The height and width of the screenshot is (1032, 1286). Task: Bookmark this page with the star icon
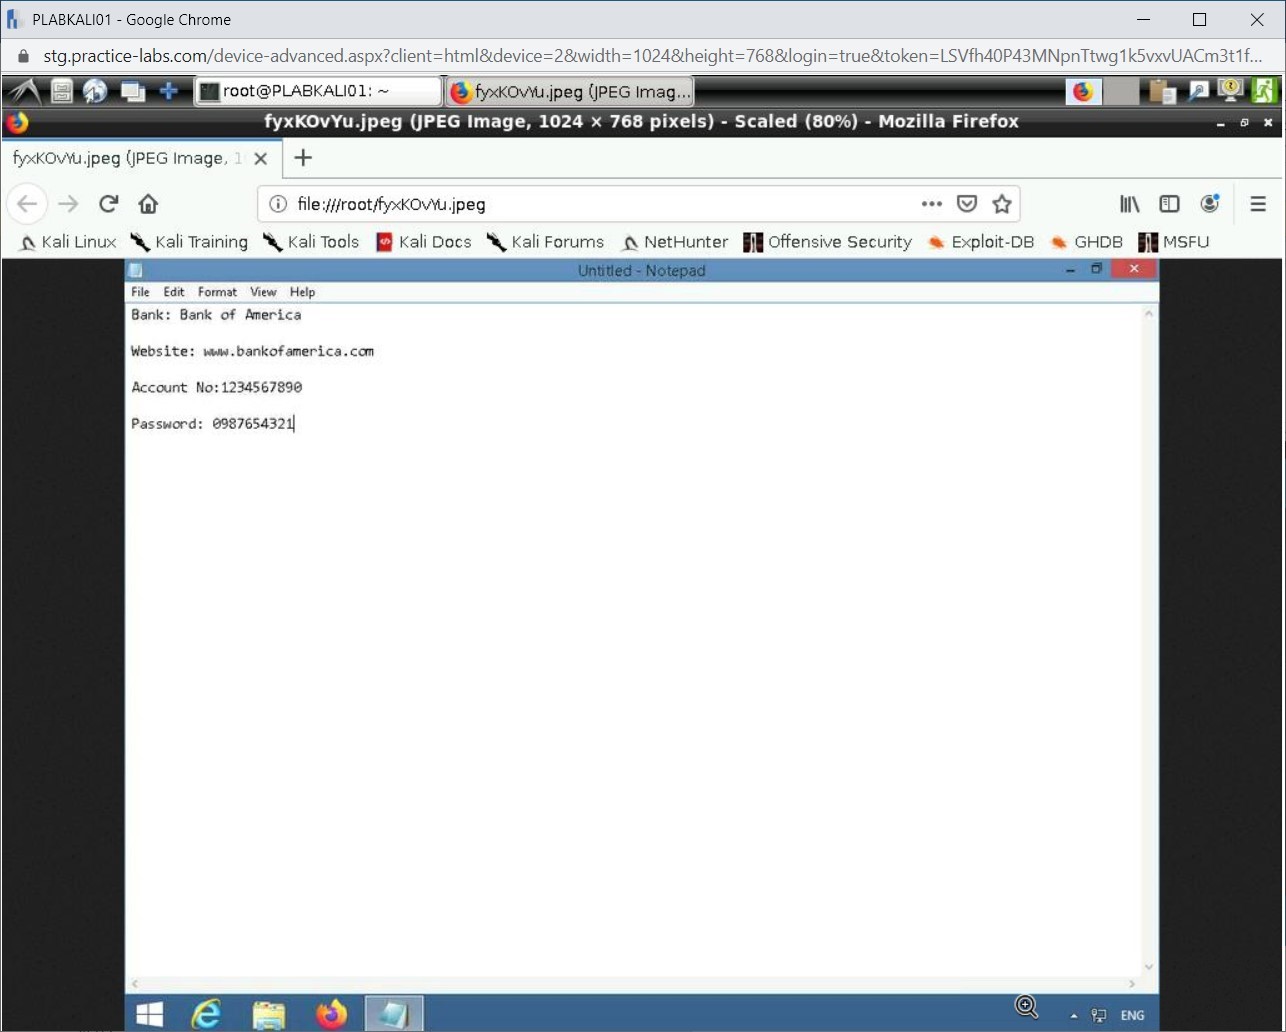[x=1002, y=204]
